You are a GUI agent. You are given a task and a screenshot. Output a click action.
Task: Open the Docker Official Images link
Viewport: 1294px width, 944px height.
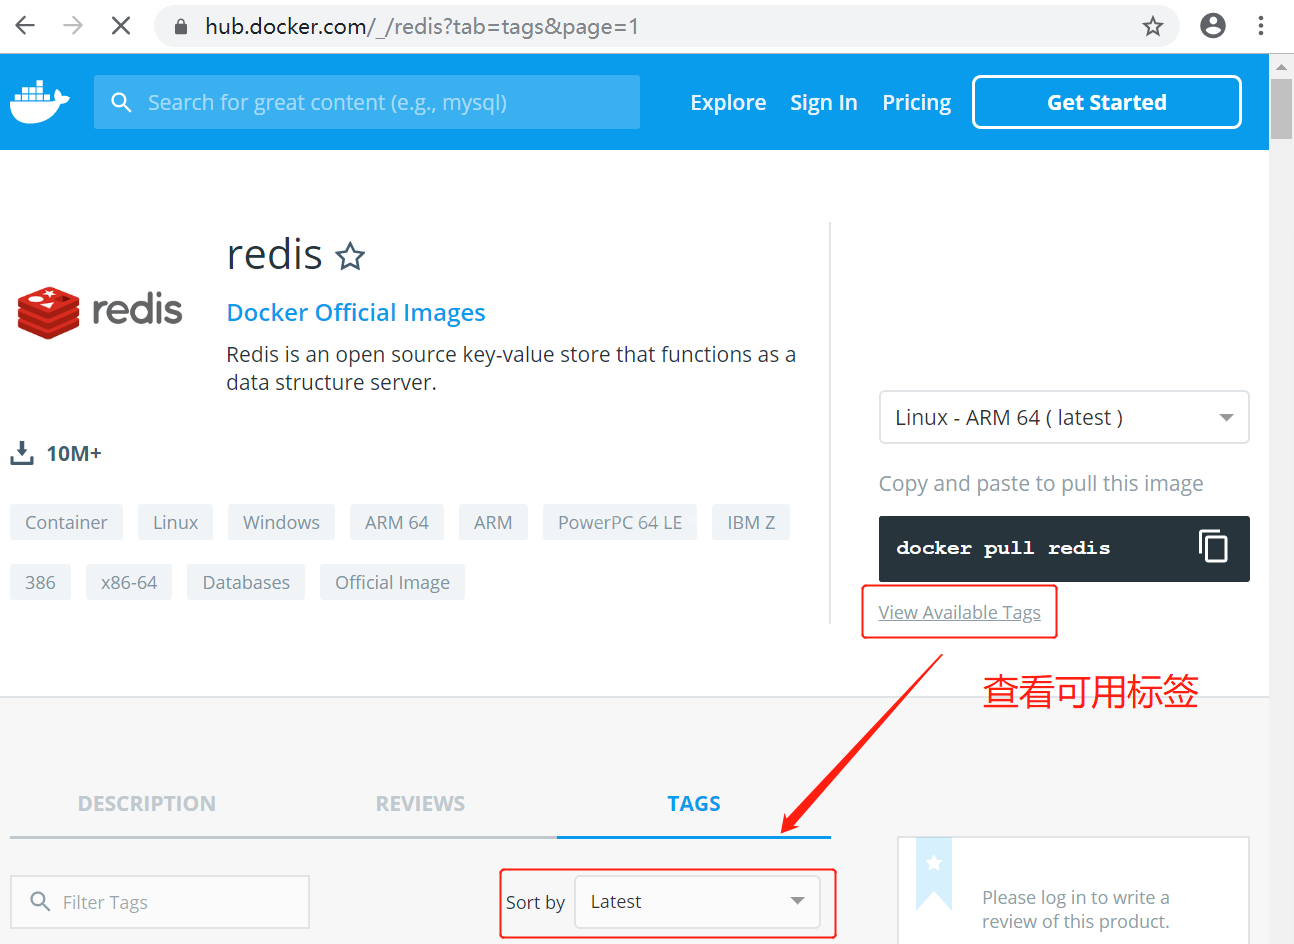tap(356, 313)
